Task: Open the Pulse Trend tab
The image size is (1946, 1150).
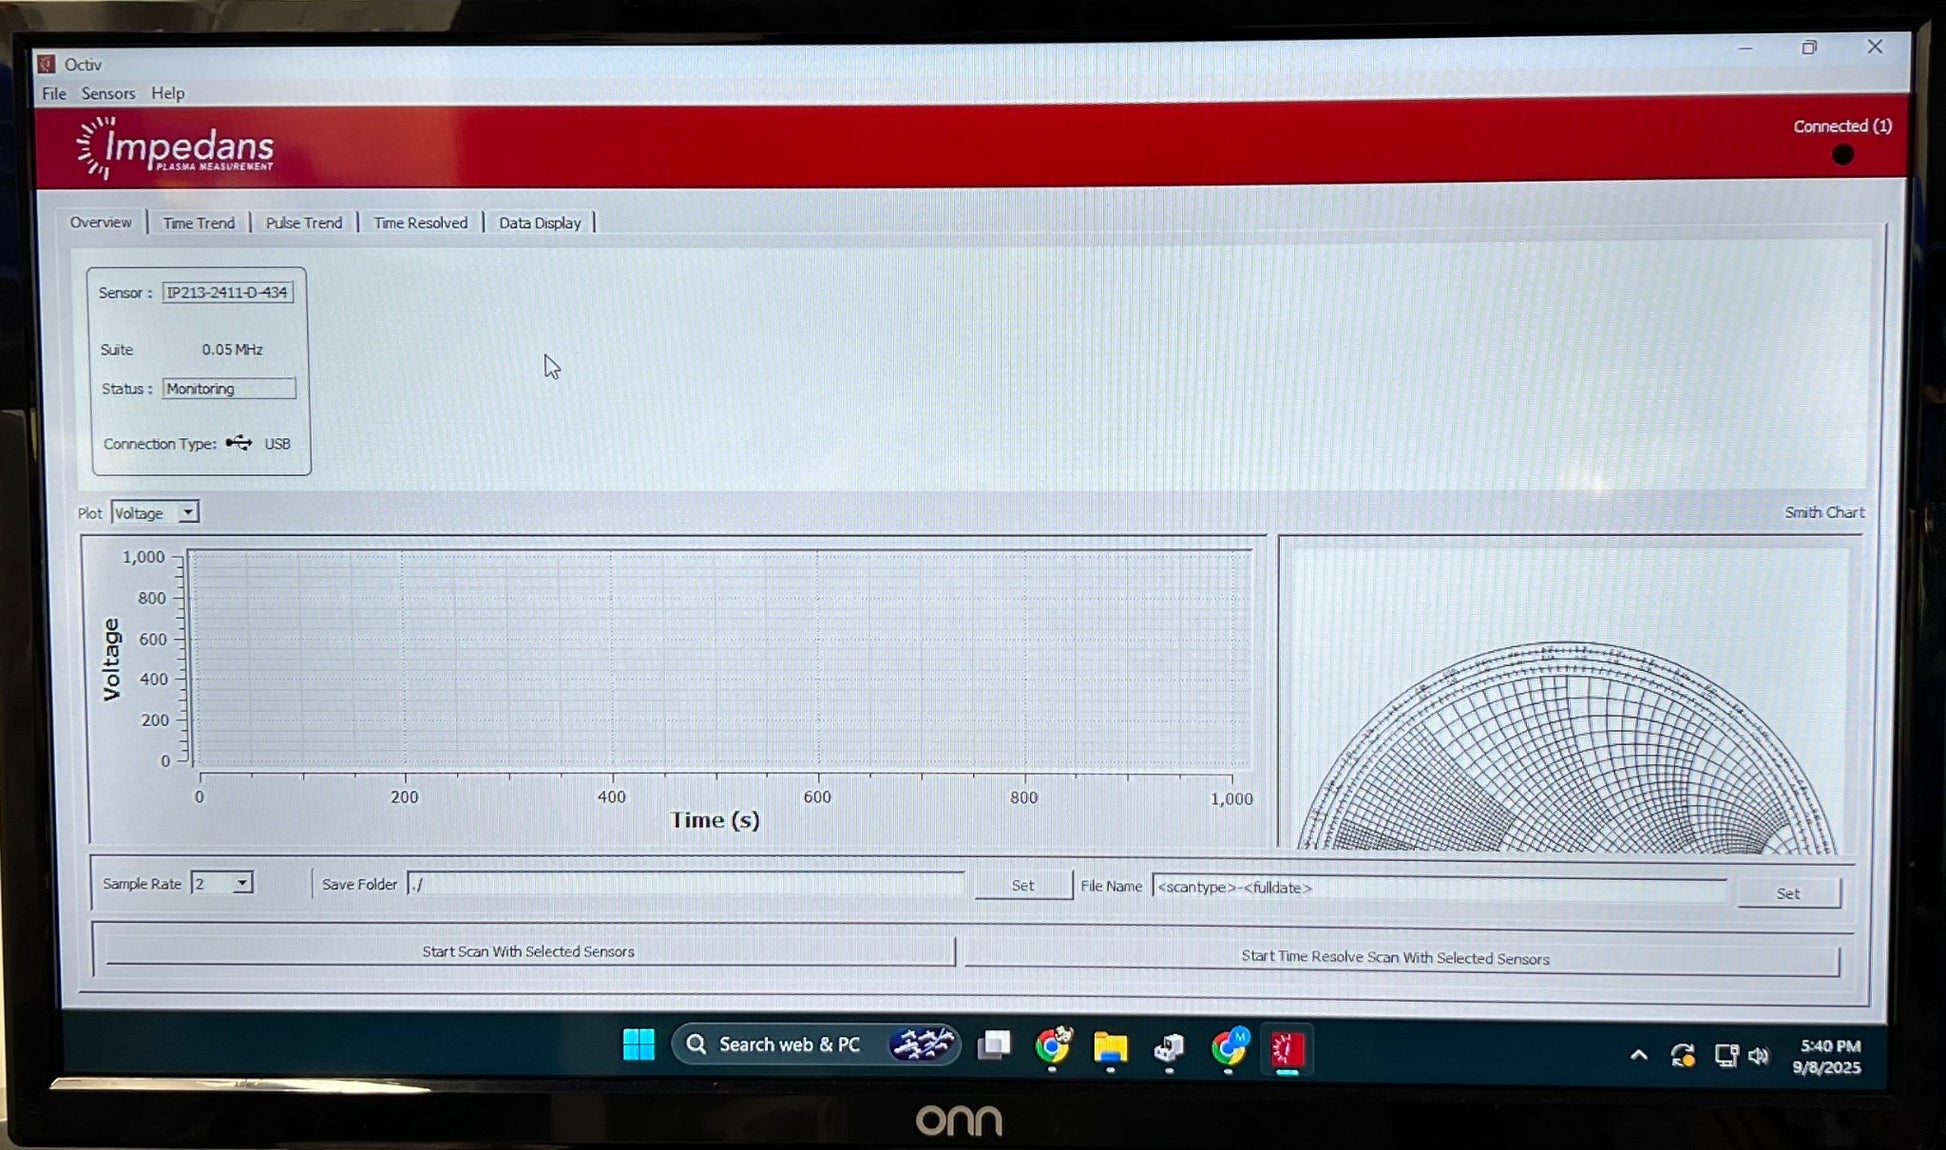Action: pyautogui.click(x=304, y=223)
